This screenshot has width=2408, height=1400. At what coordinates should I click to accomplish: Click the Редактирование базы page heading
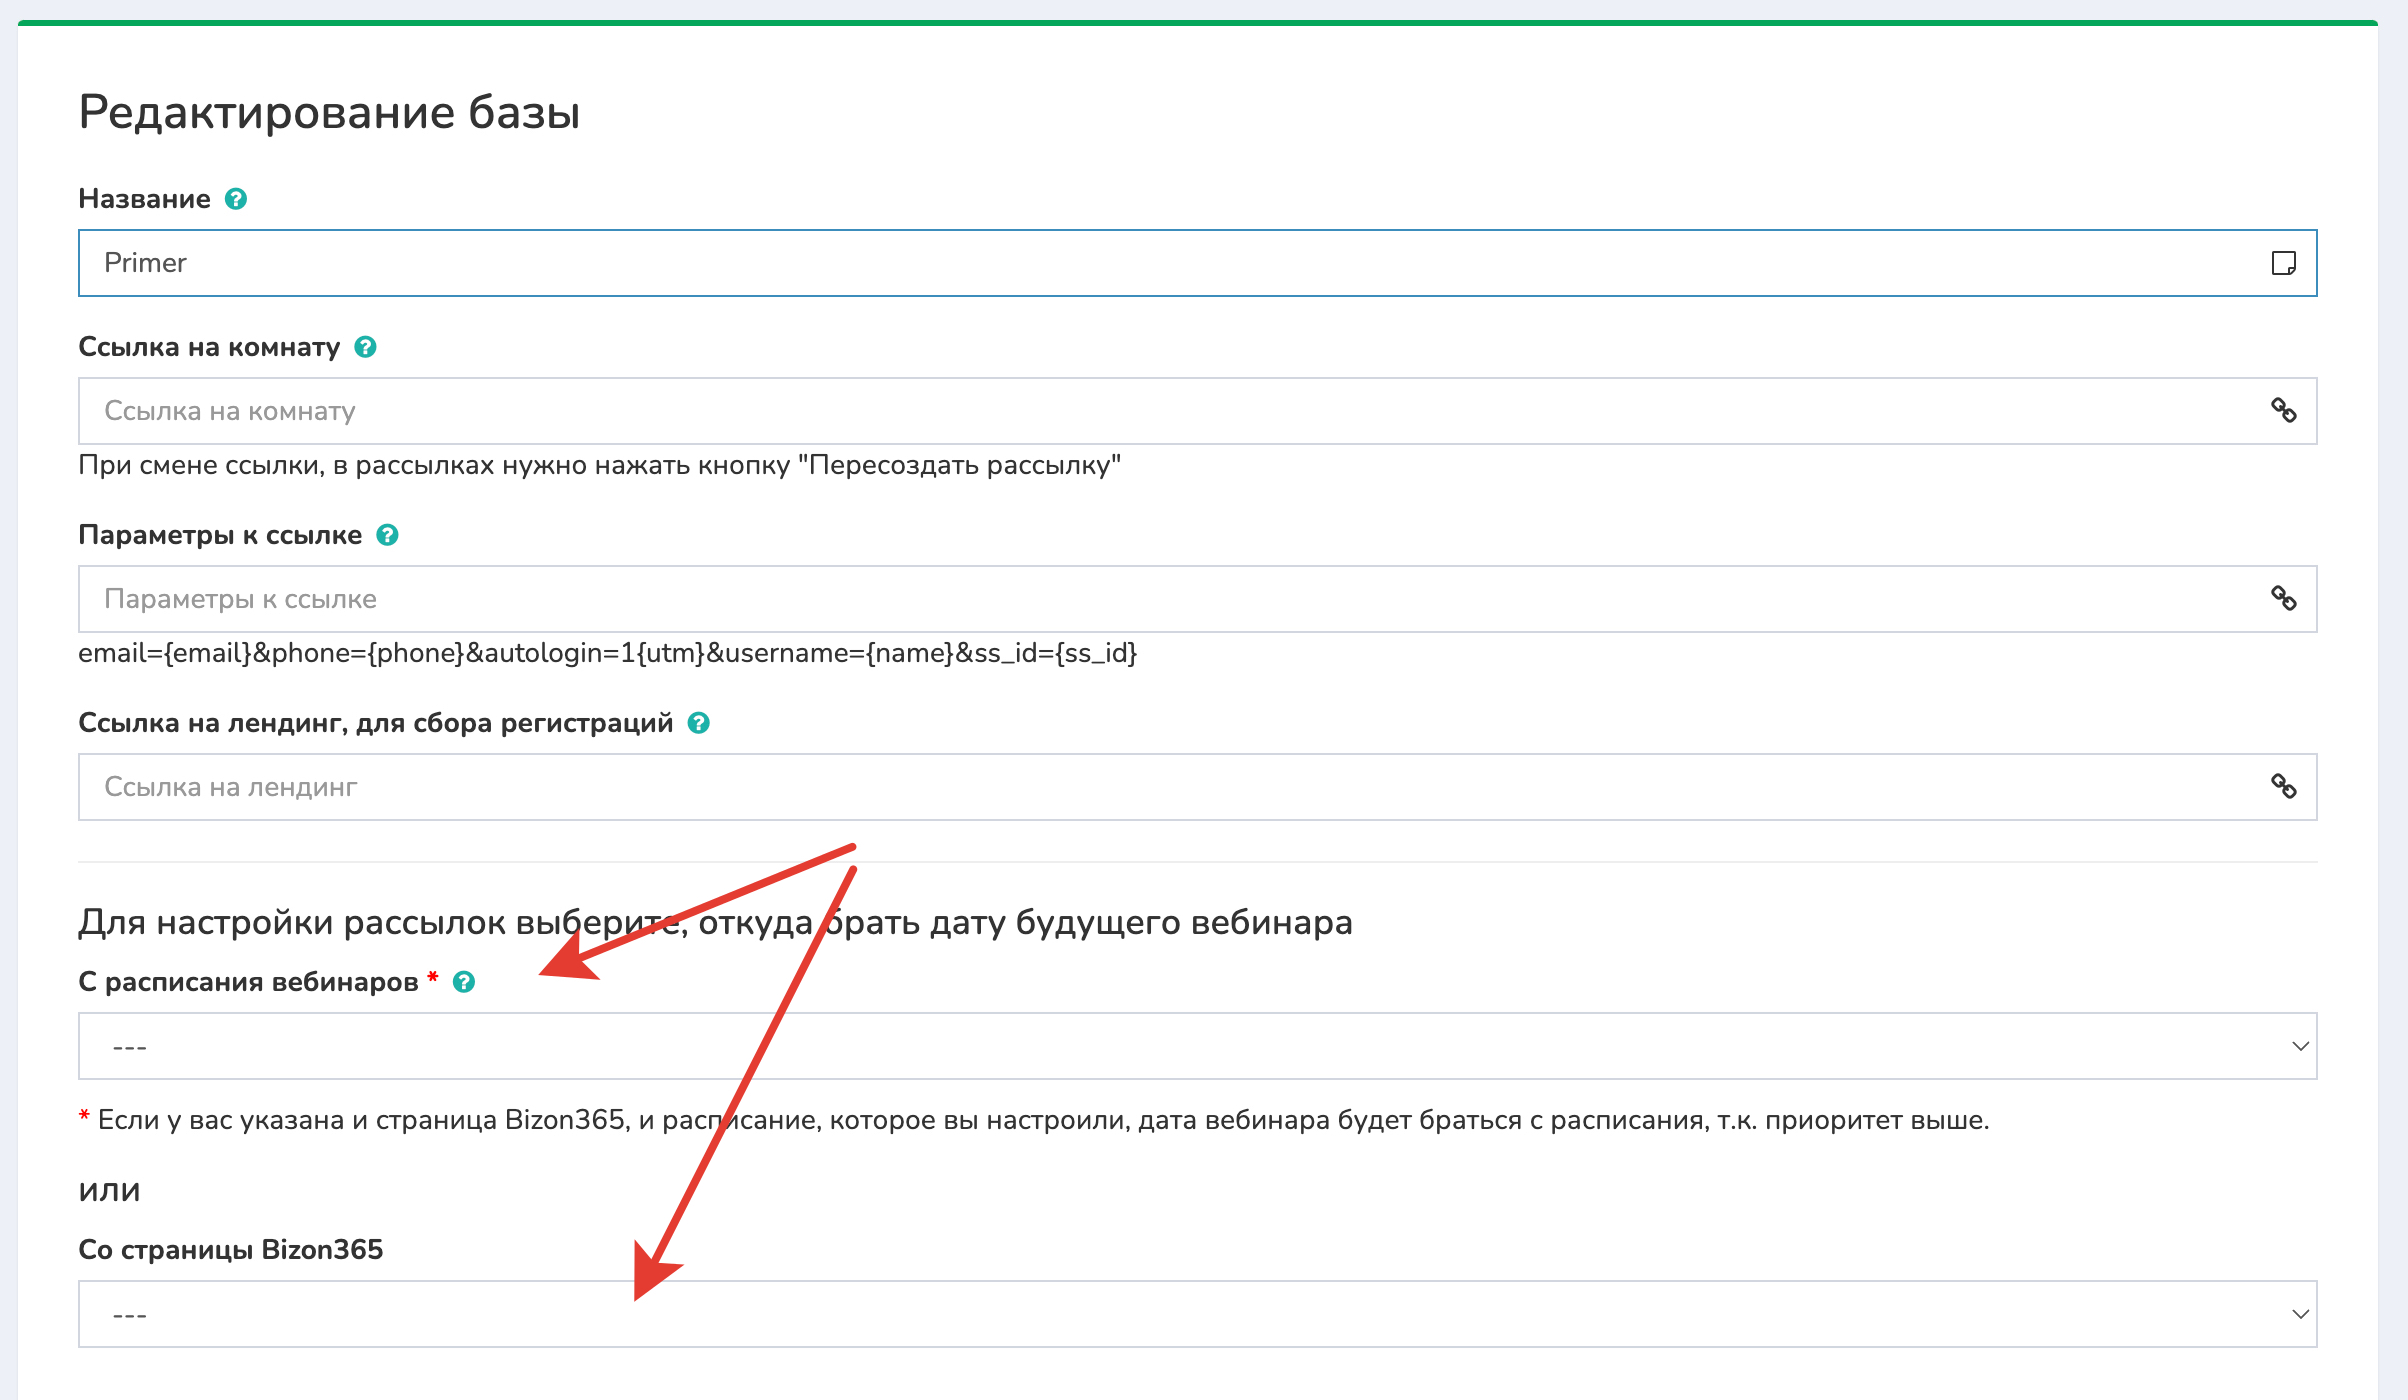click(x=329, y=112)
